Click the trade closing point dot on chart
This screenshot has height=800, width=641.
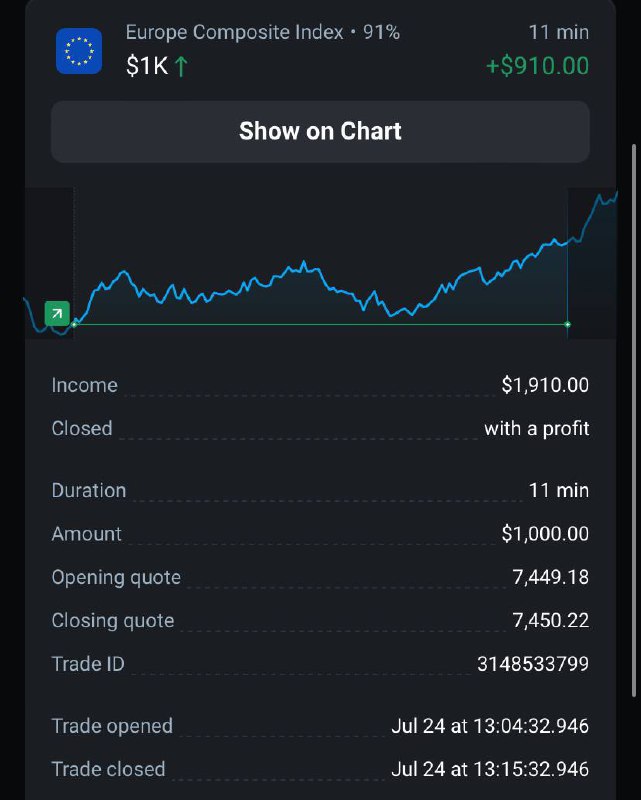coord(568,324)
